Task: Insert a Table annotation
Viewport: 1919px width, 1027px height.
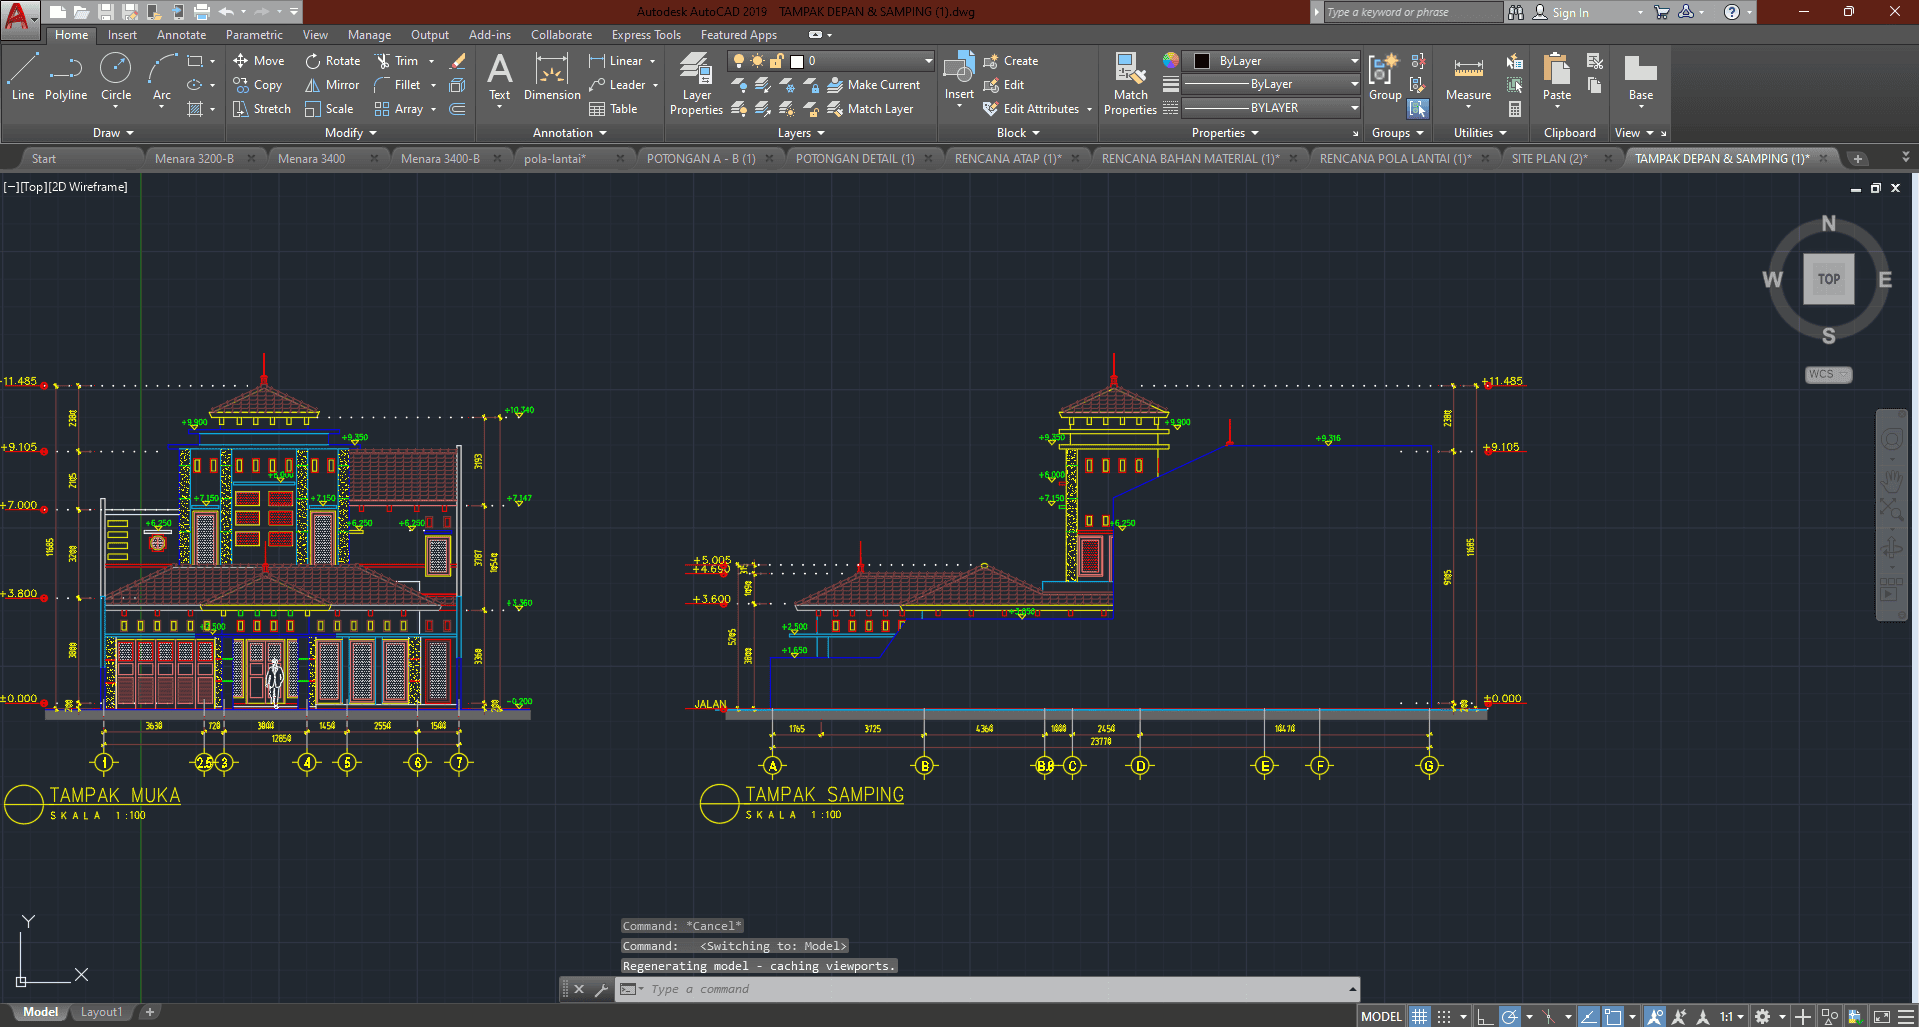Action: 613,109
